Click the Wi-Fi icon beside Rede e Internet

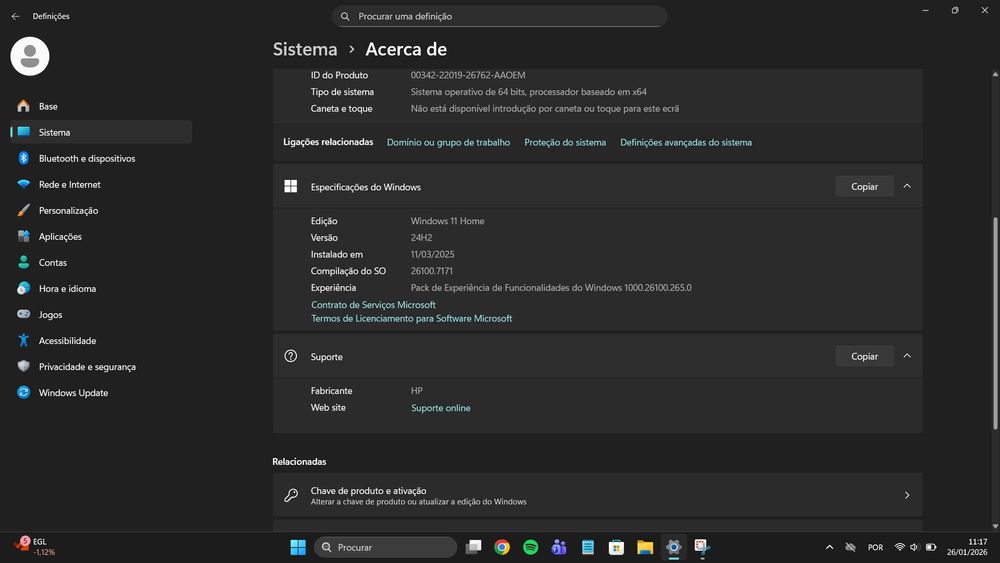(24, 184)
